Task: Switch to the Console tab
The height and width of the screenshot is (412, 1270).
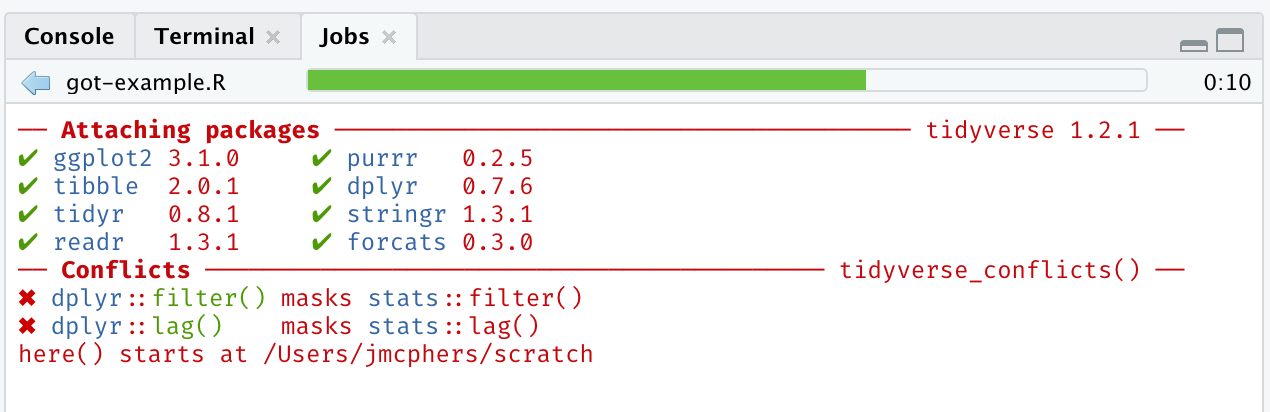Action: [69, 37]
